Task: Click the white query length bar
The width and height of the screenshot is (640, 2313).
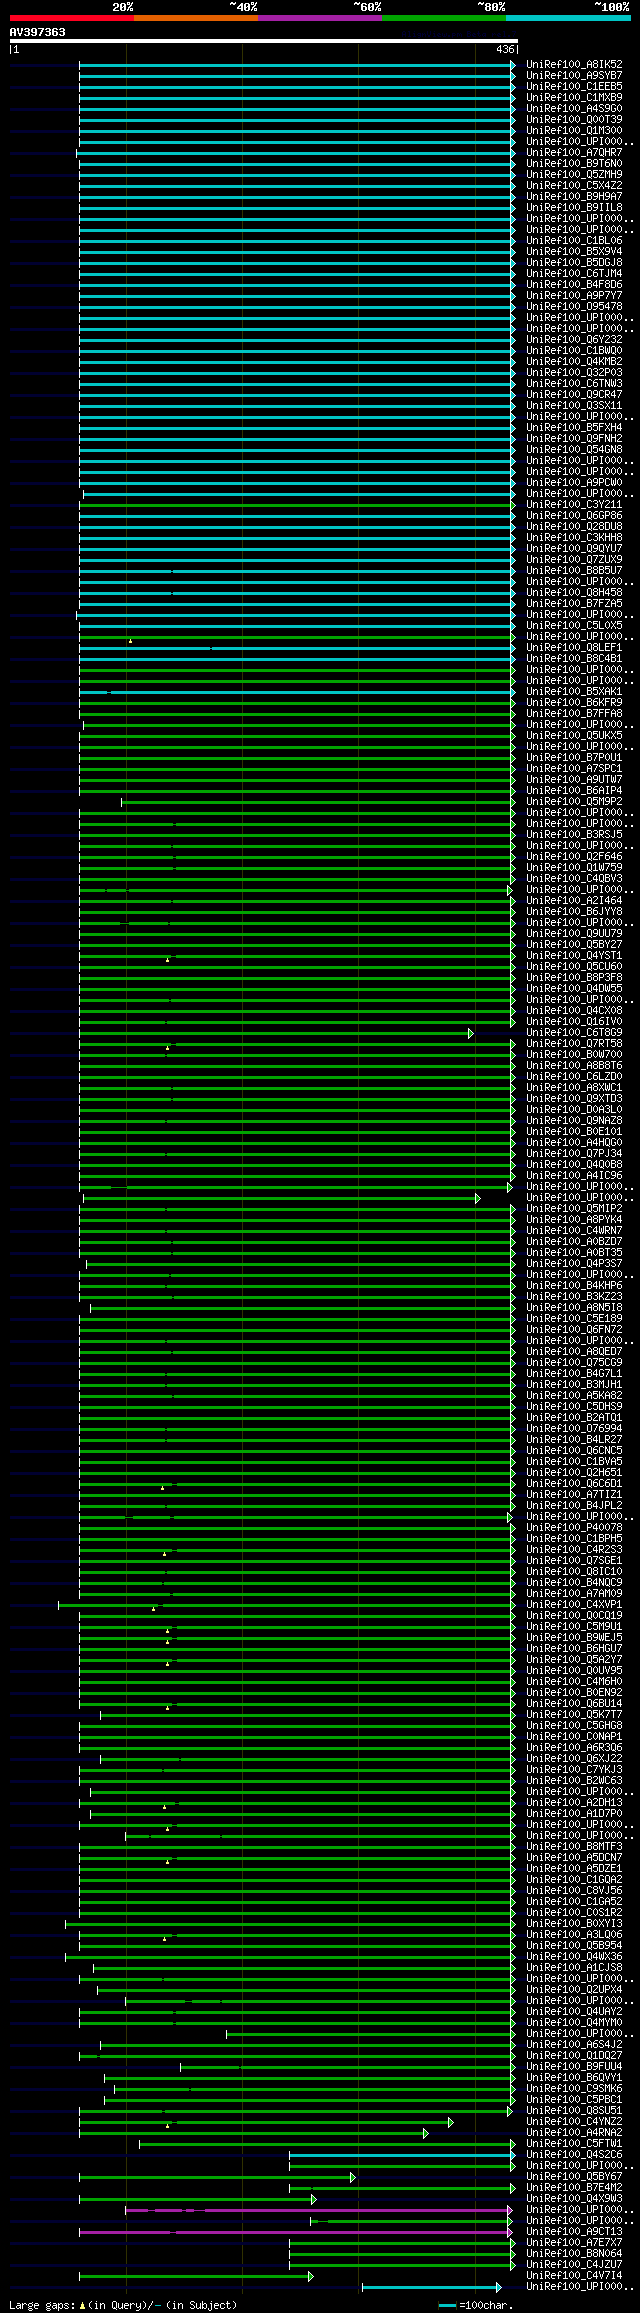Action: point(264,41)
